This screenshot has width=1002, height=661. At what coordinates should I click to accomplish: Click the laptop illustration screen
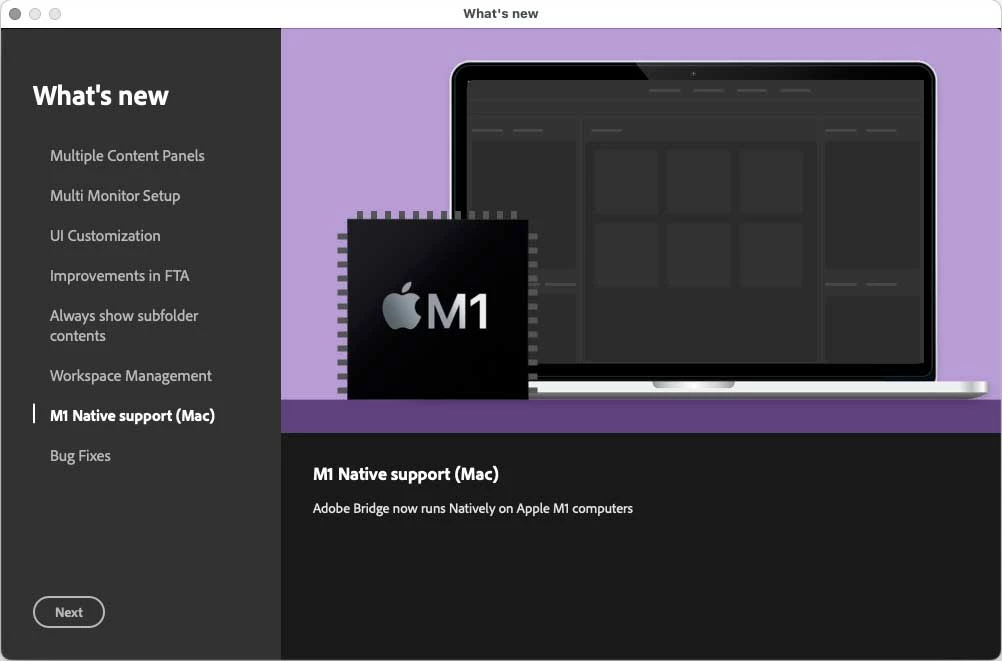click(695, 221)
